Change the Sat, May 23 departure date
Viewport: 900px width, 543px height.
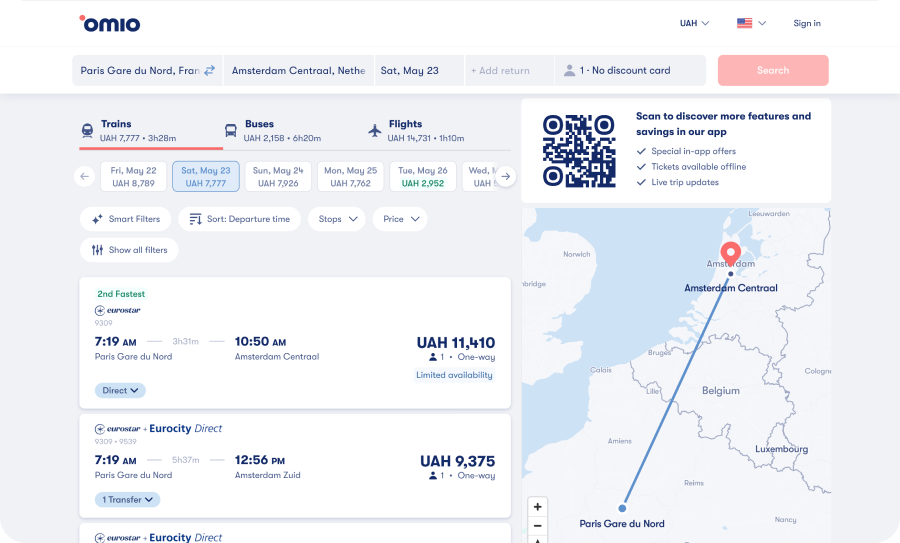pos(420,70)
